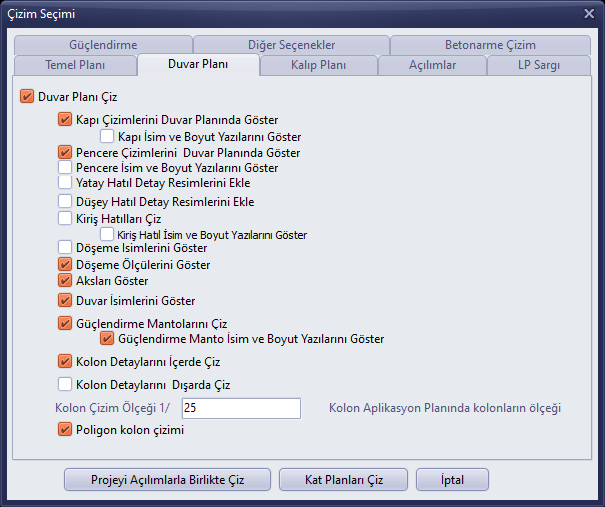605x507 pixels.
Task: Uncheck Döşeme Ölçülerini Göster
Action: coord(65,264)
